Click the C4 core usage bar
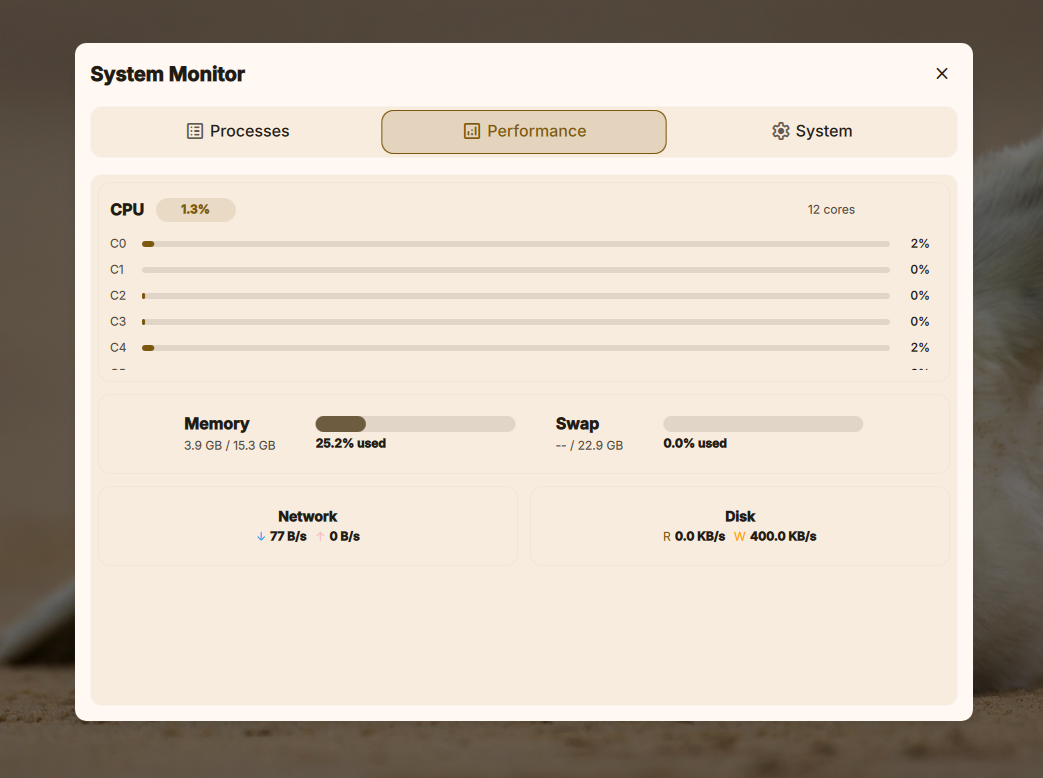Screen dimensions: 1043x778 click(x=515, y=348)
